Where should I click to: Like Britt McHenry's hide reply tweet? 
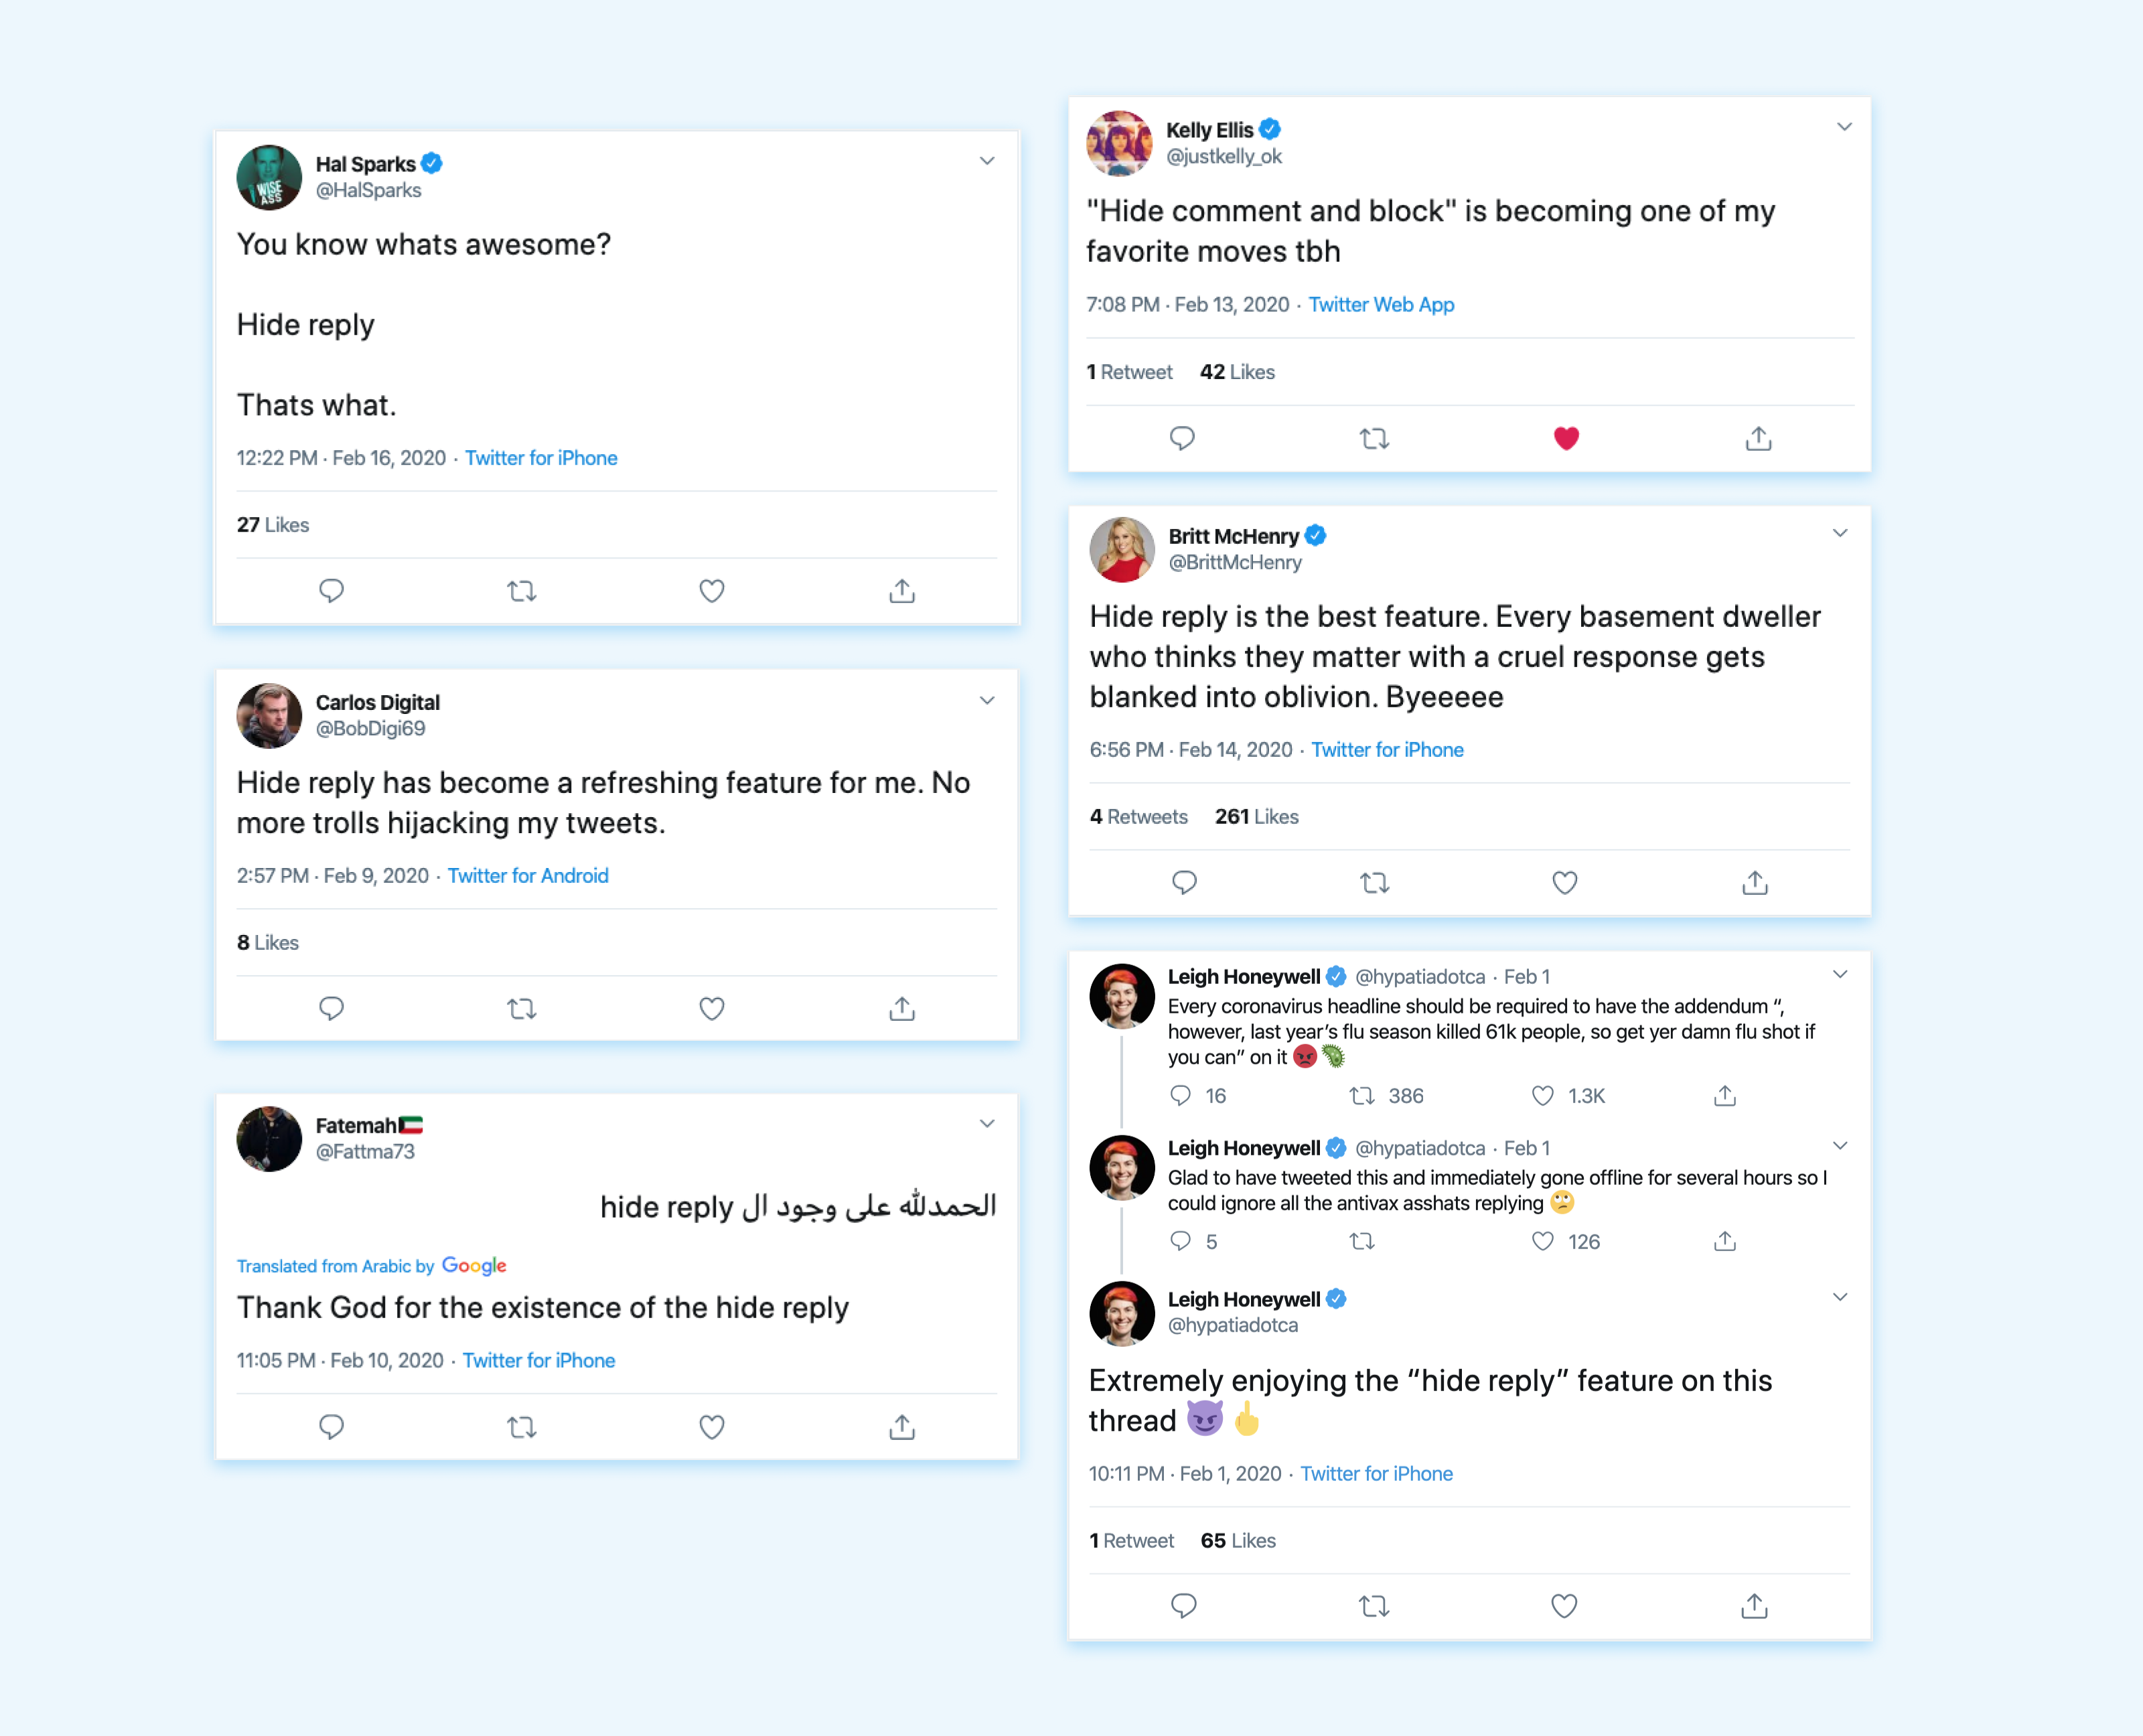point(1564,883)
